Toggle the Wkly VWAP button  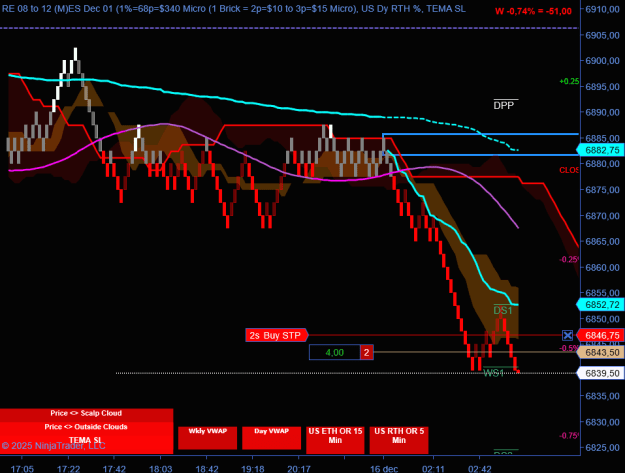tap(208, 438)
